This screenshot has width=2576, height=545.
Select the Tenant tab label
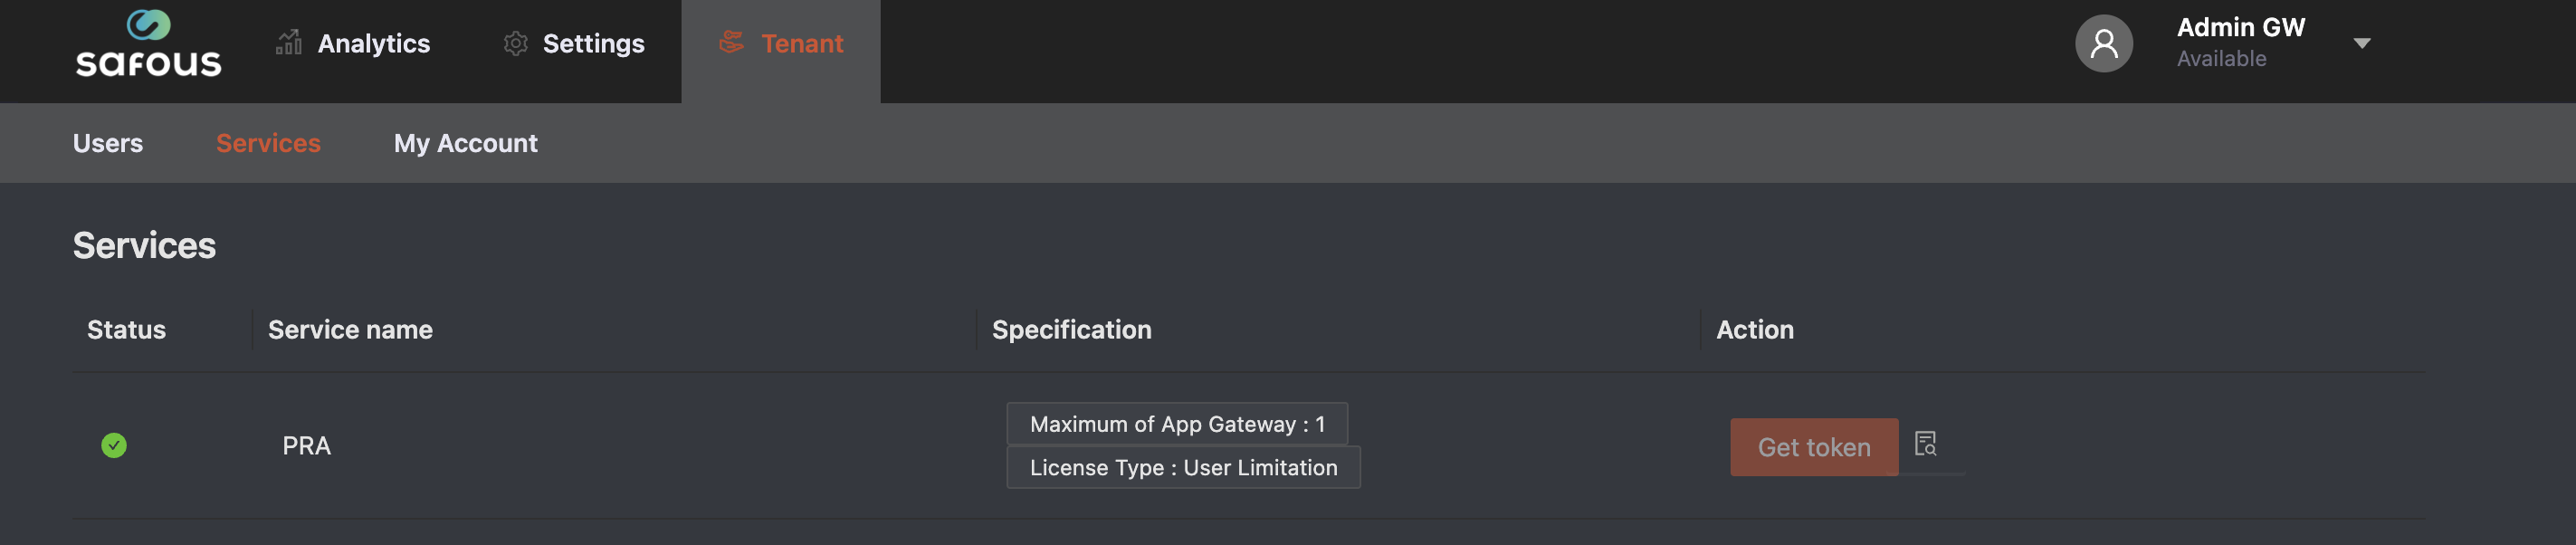[802, 43]
